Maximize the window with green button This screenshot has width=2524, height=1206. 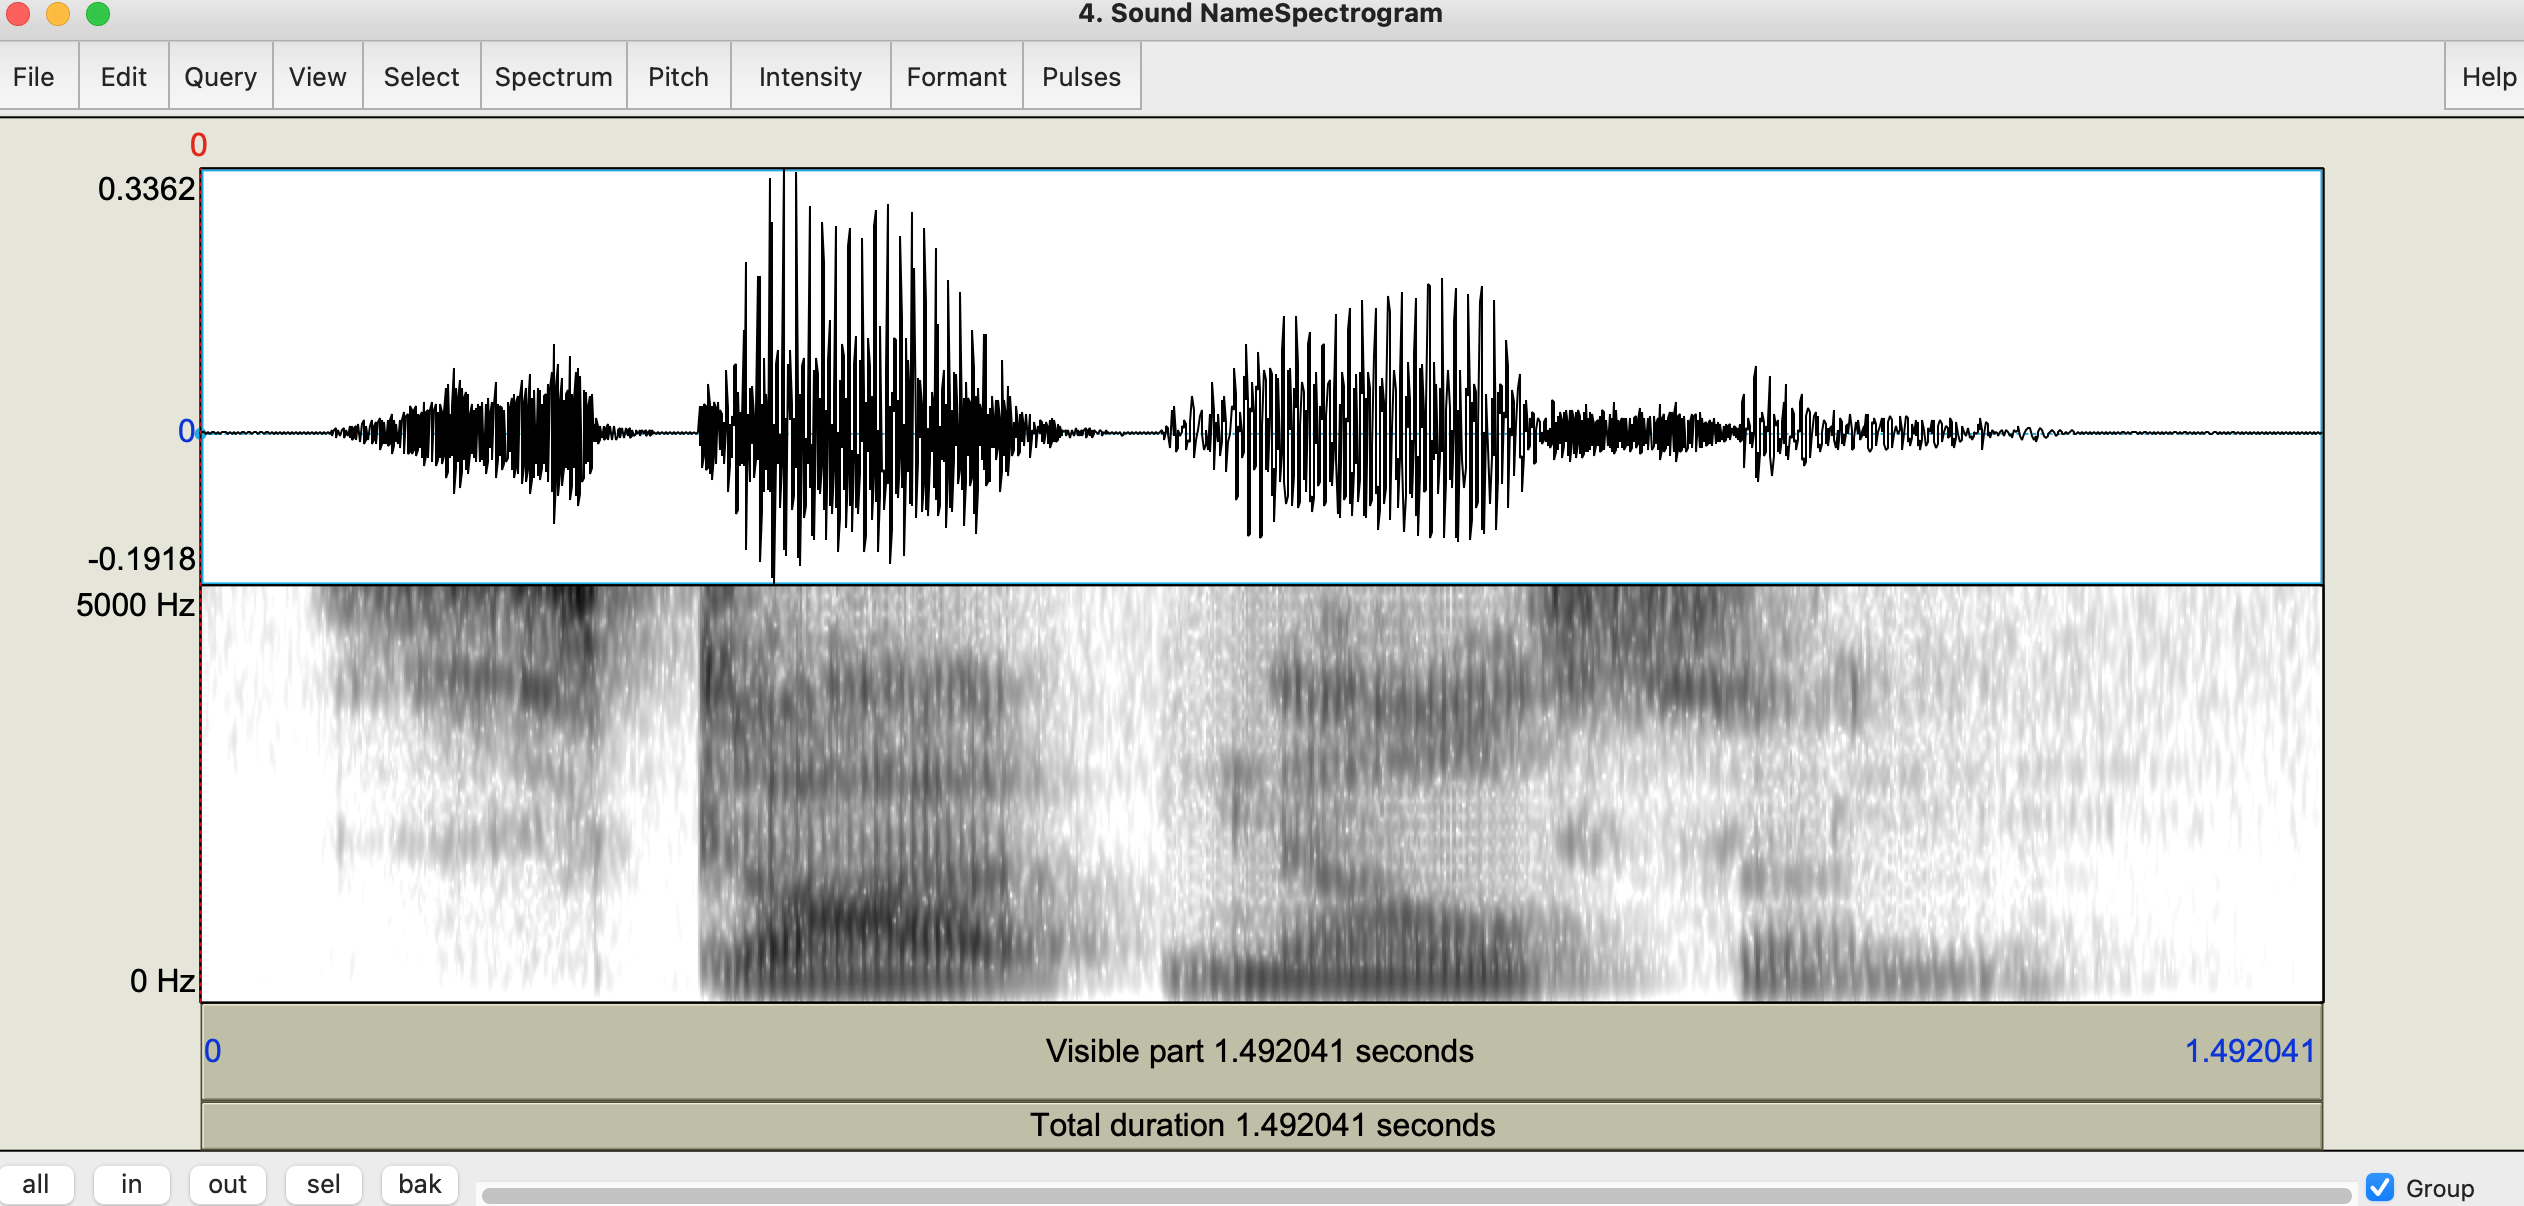(98, 13)
